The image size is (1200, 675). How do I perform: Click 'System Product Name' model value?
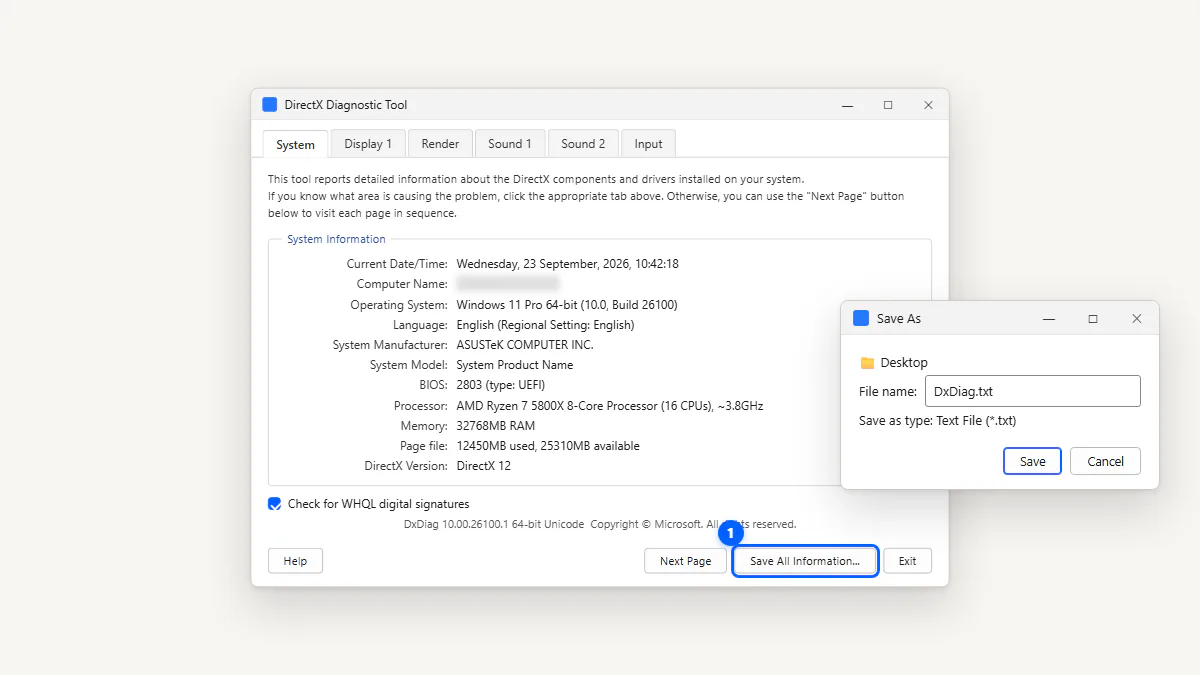tap(515, 365)
